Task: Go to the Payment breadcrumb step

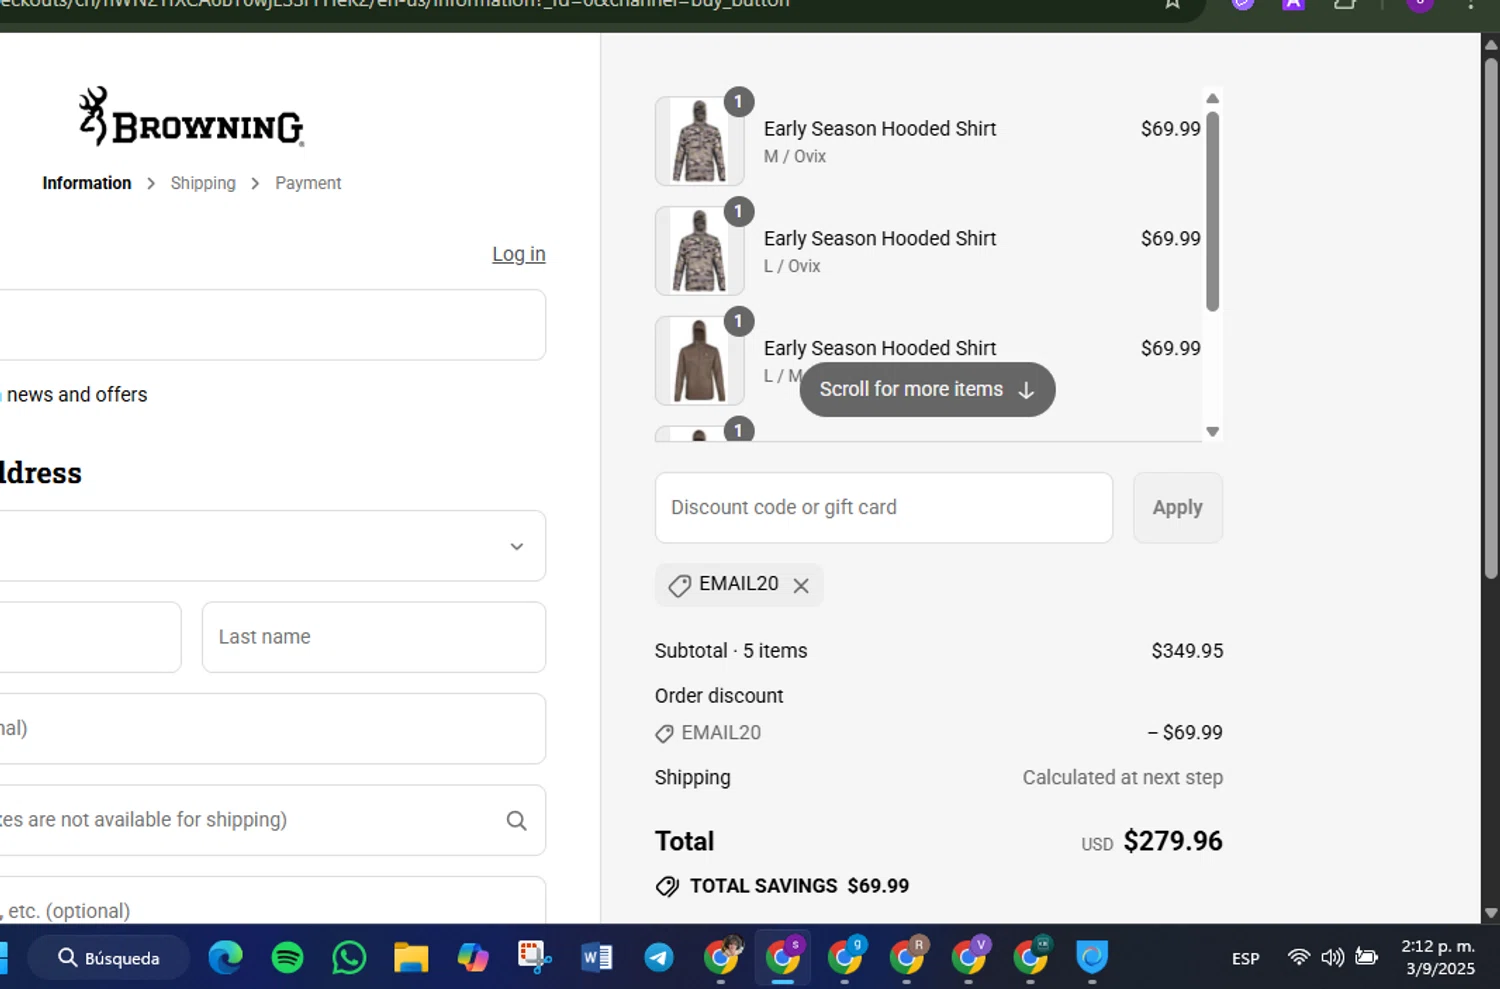Action: click(308, 183)
